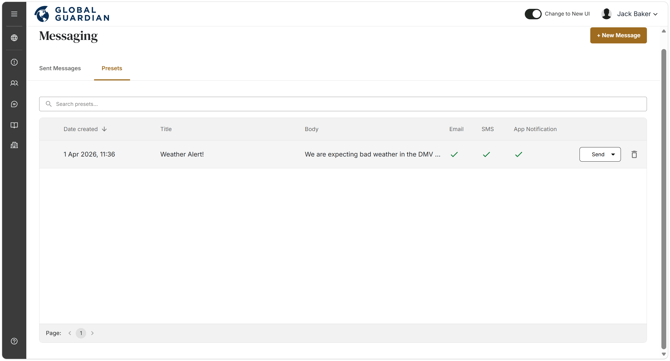
Task: Delete the Weather Alert! preset via trash icon
Action: (x=634, y=155)
